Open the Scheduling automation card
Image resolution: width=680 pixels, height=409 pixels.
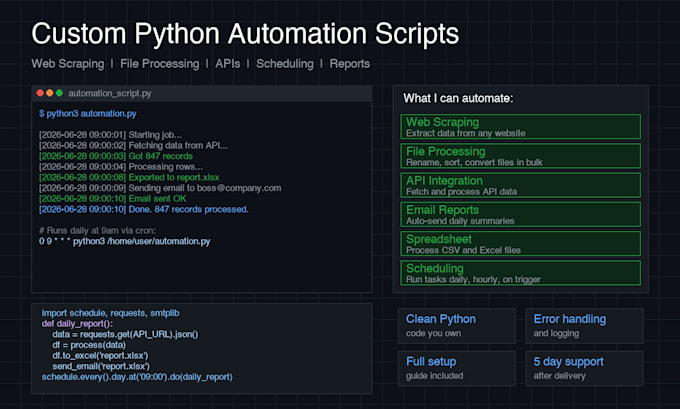[520, 273]
